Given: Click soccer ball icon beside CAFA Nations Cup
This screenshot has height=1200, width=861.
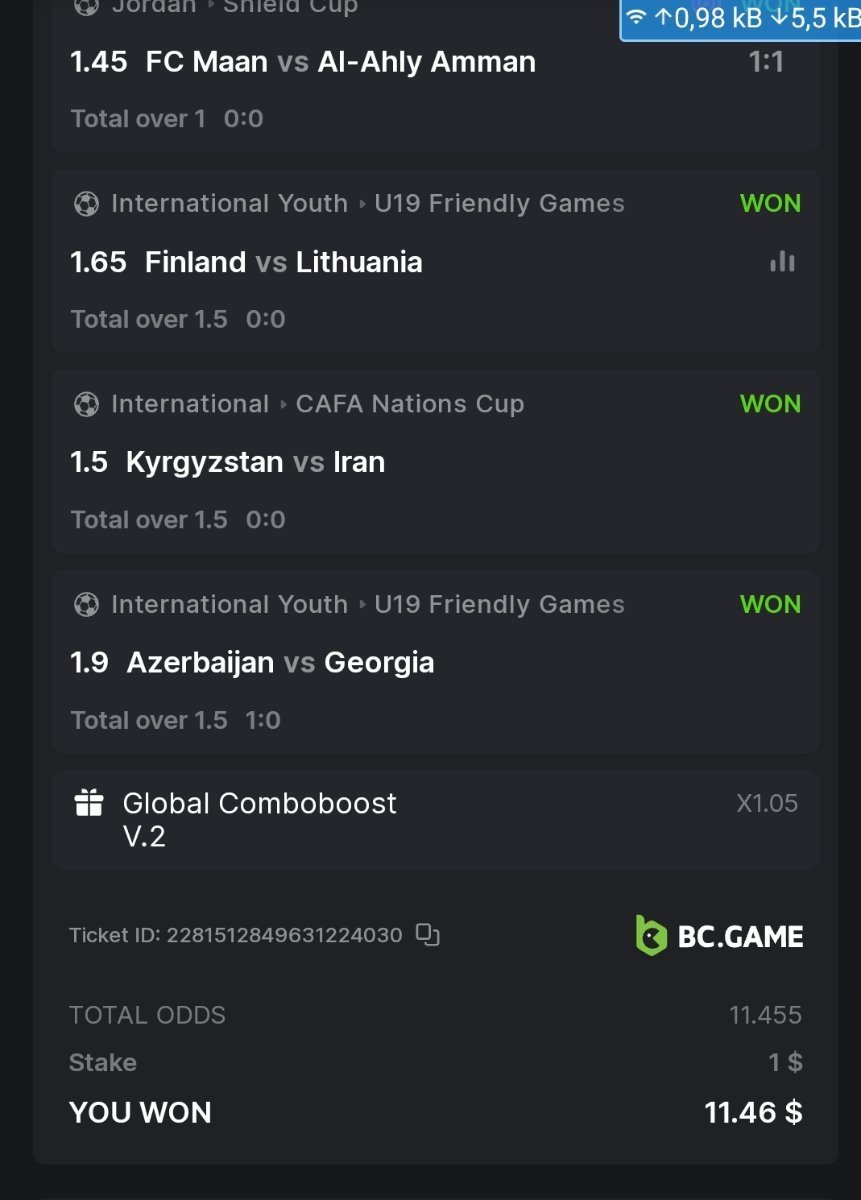Looking at the screenshot, I should click(x=87, y=404).
